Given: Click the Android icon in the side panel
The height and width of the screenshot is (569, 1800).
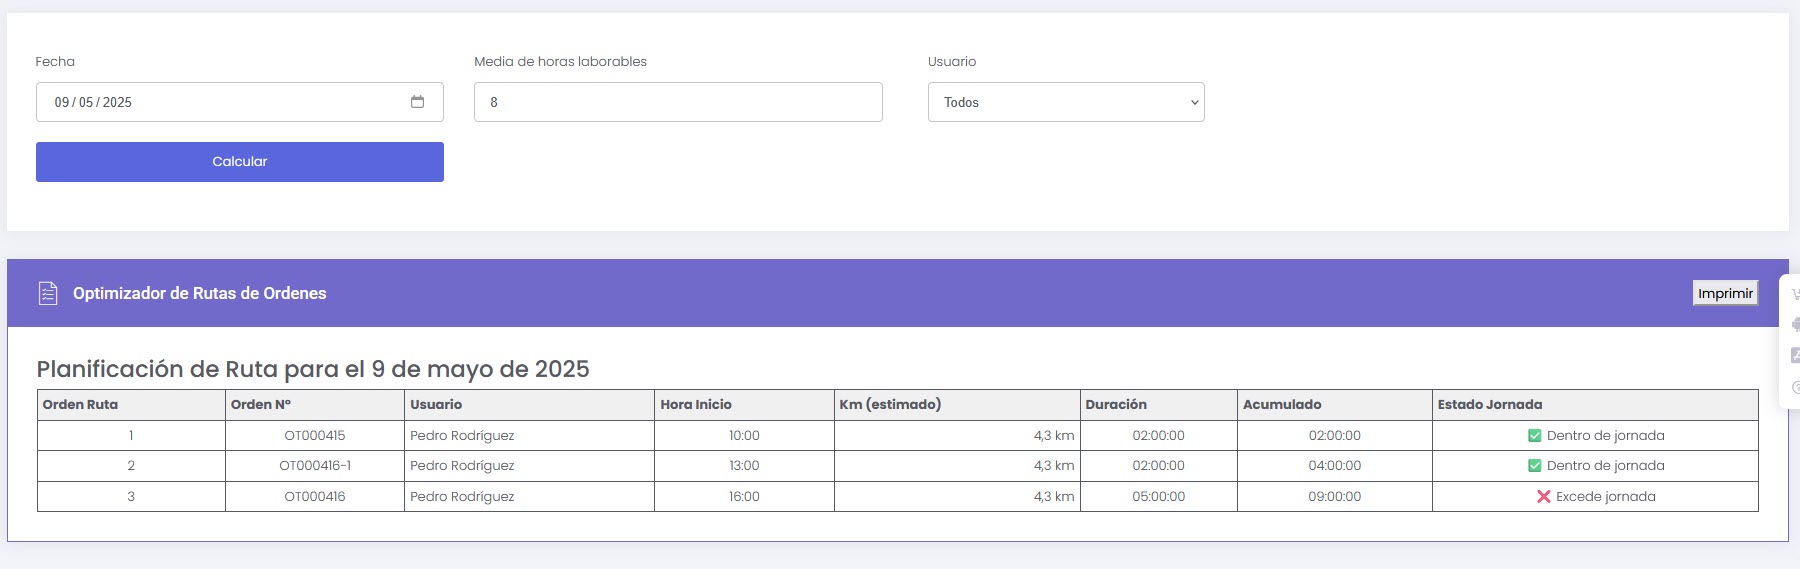Looking at the screenshot, I should coord(1795,324).
